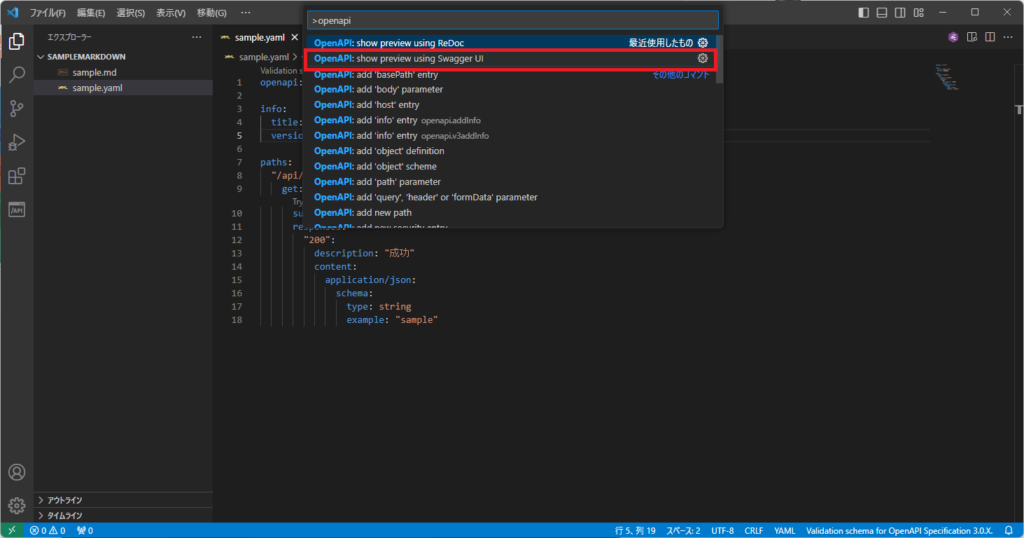1024x538 pixels.
Task: Run add 'info' entry openapi.v3addInfo command
Action: [x=511, y=135]
